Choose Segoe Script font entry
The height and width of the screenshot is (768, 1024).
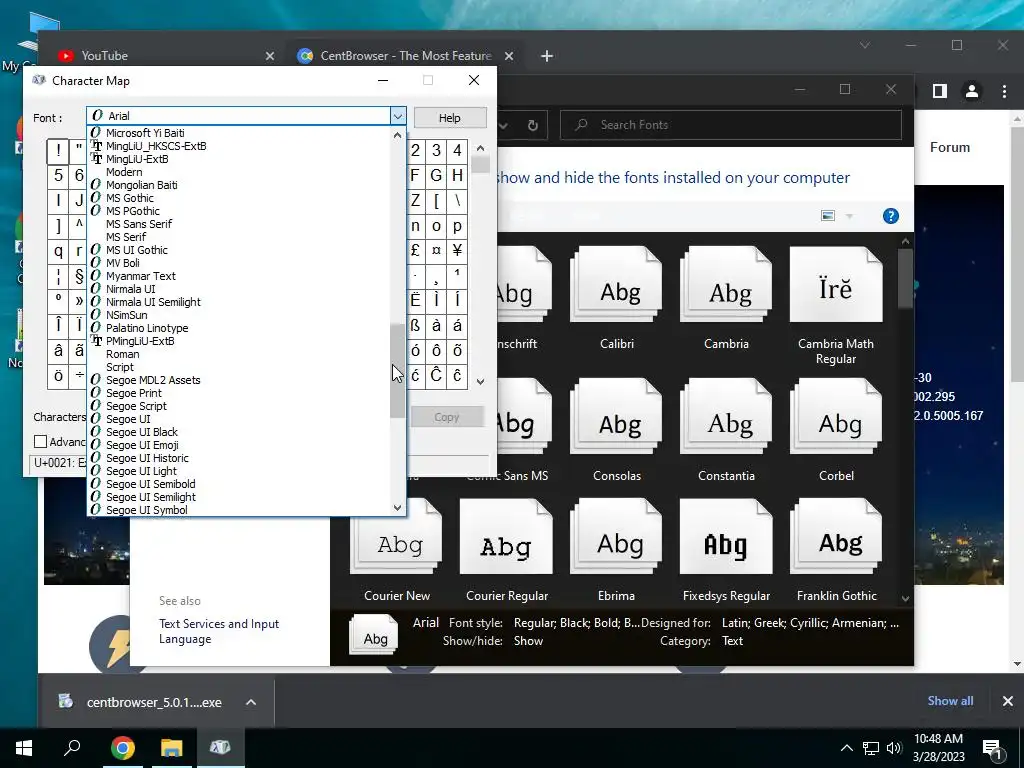pos(136,406)
